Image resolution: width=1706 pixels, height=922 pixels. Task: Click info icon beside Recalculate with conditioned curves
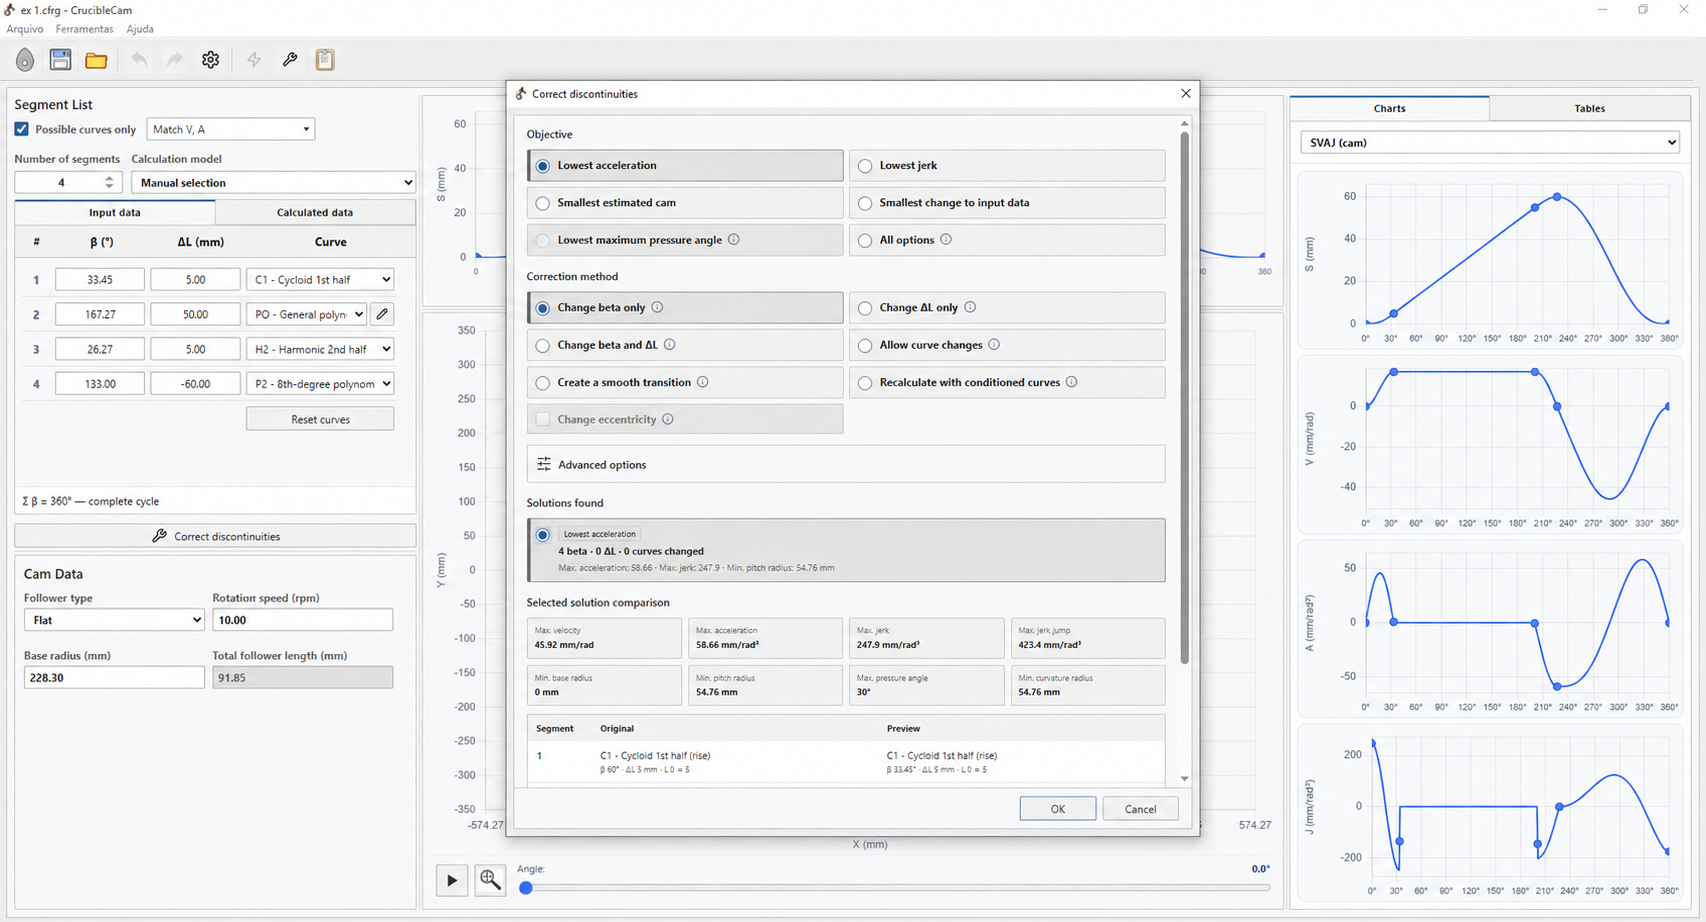(1071, 382)
